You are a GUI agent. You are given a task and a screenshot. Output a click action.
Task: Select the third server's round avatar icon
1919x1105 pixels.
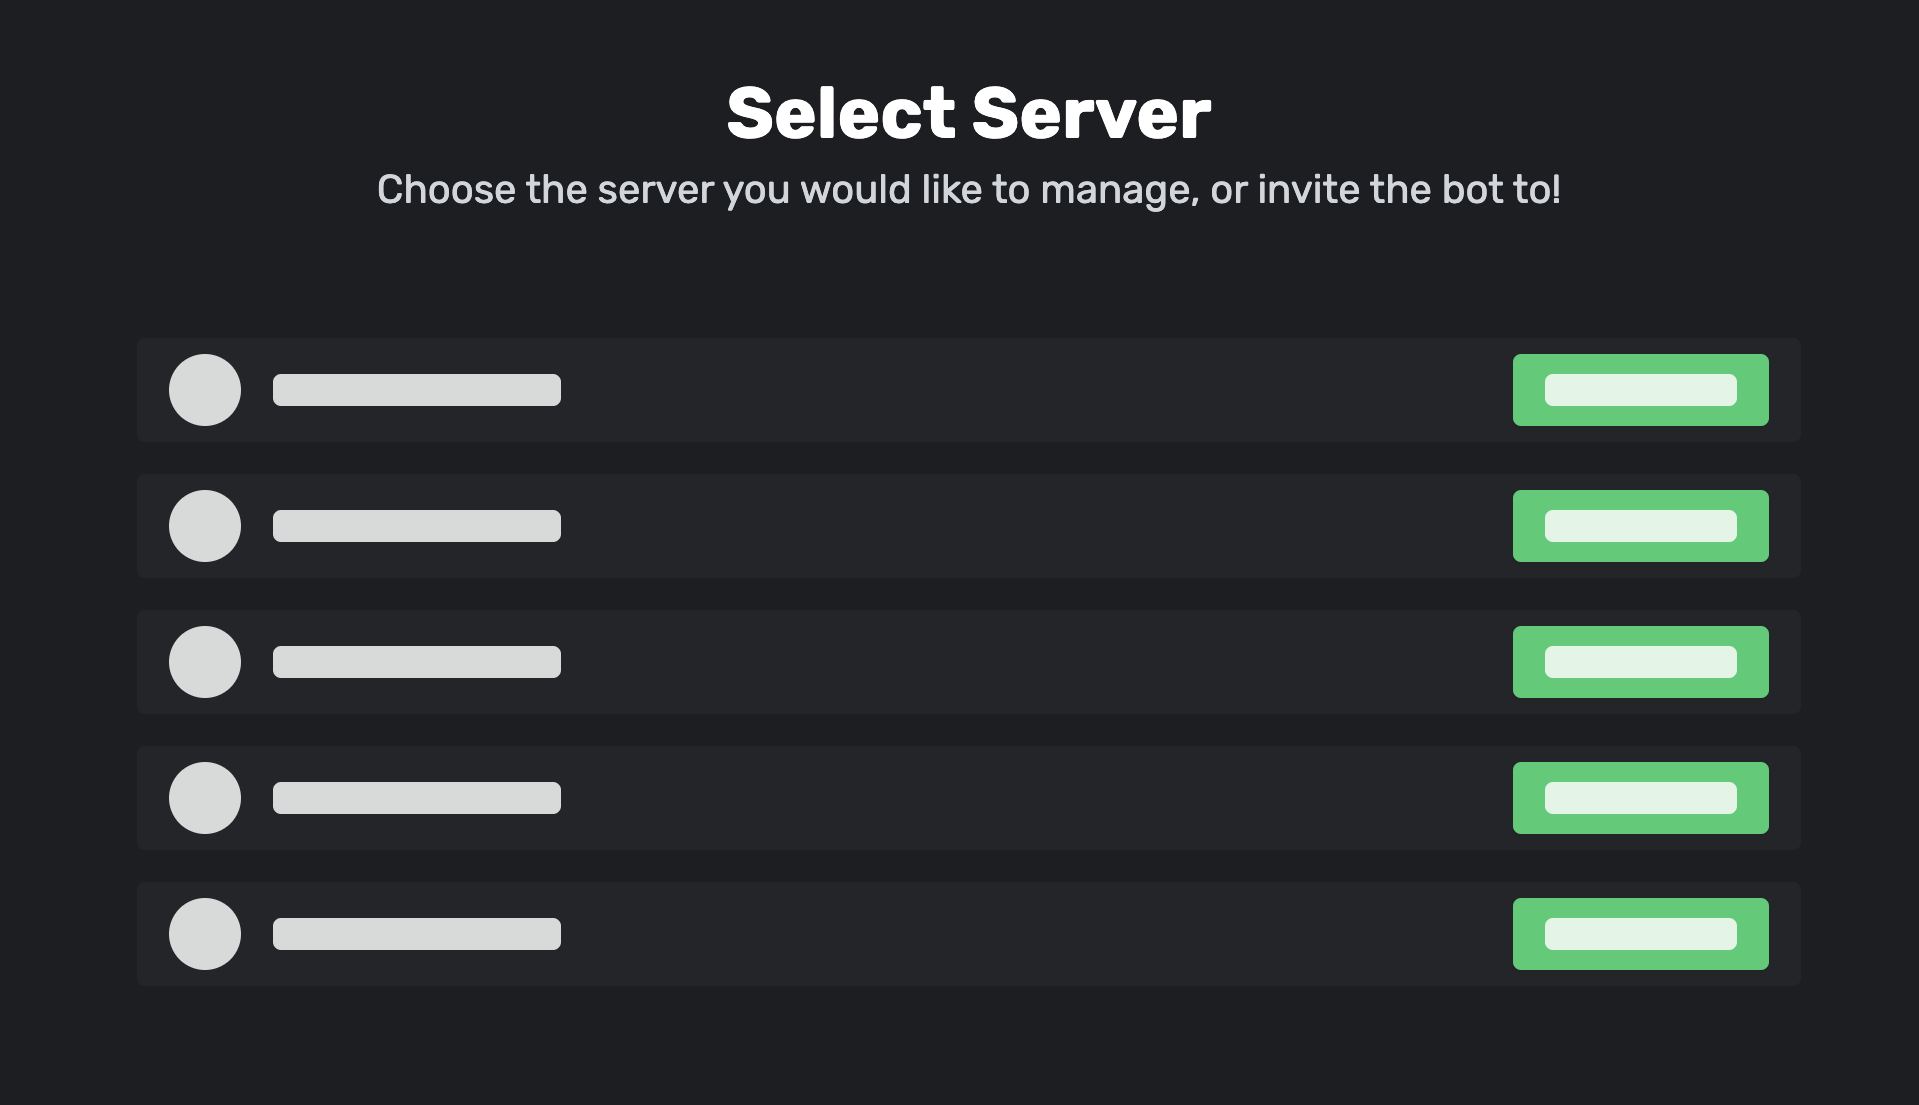tap(205, 662)
